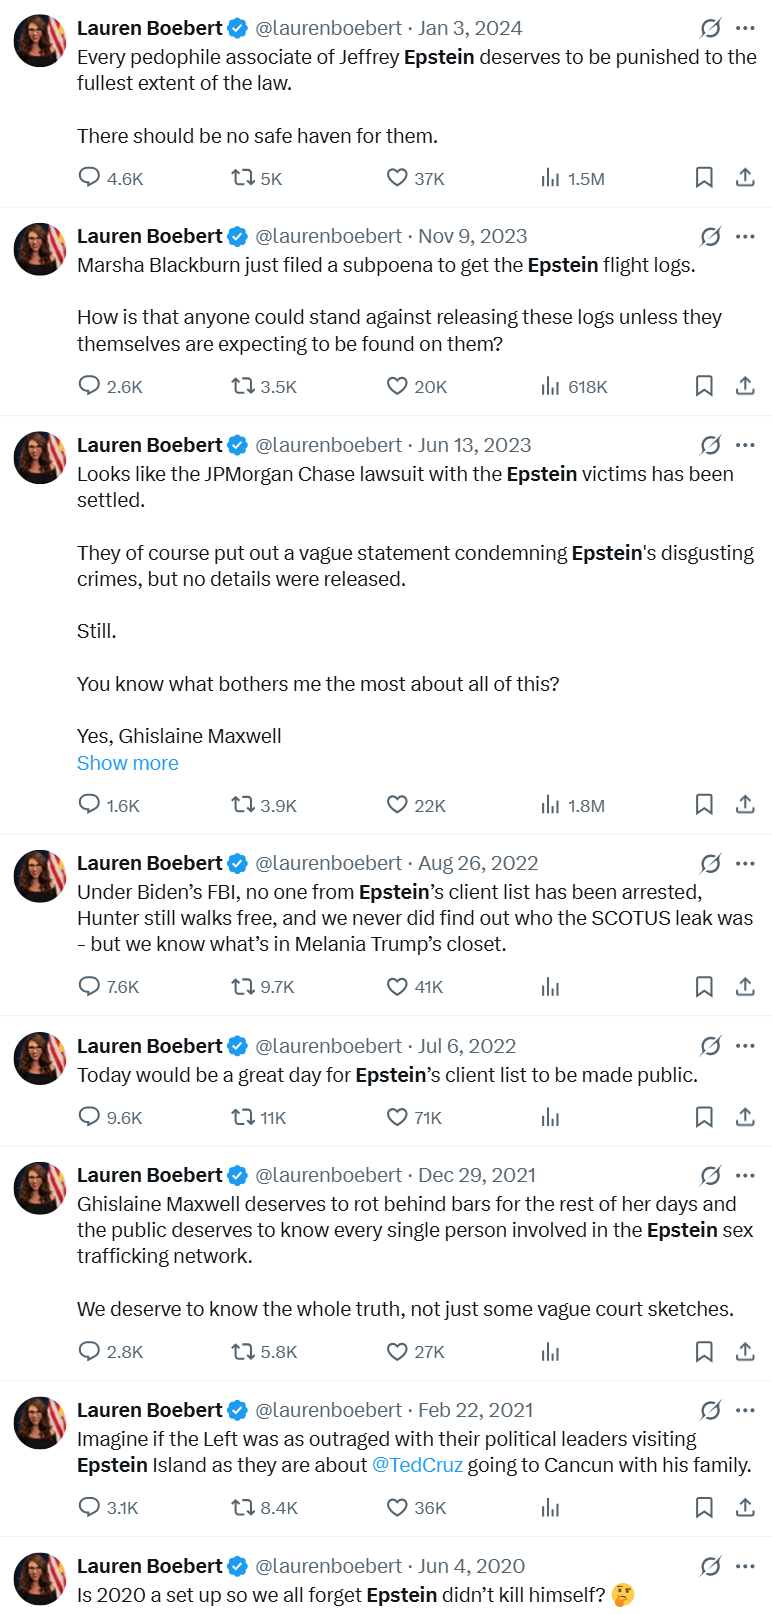Open the Nov 9, 2023 tweet timestamp
Screen dimensions: 772x1614
[x=472, y=236]
